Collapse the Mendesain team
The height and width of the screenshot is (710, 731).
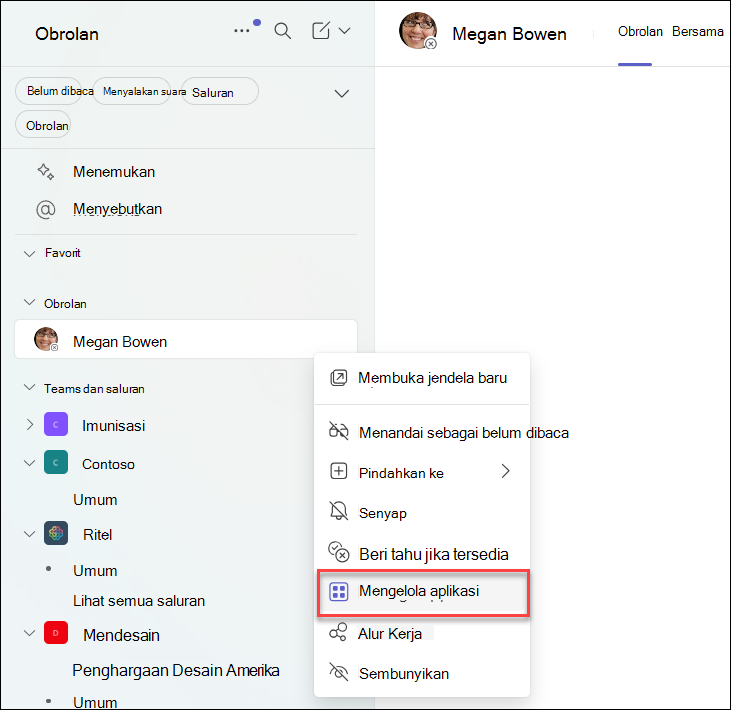(x=29, y=634)
